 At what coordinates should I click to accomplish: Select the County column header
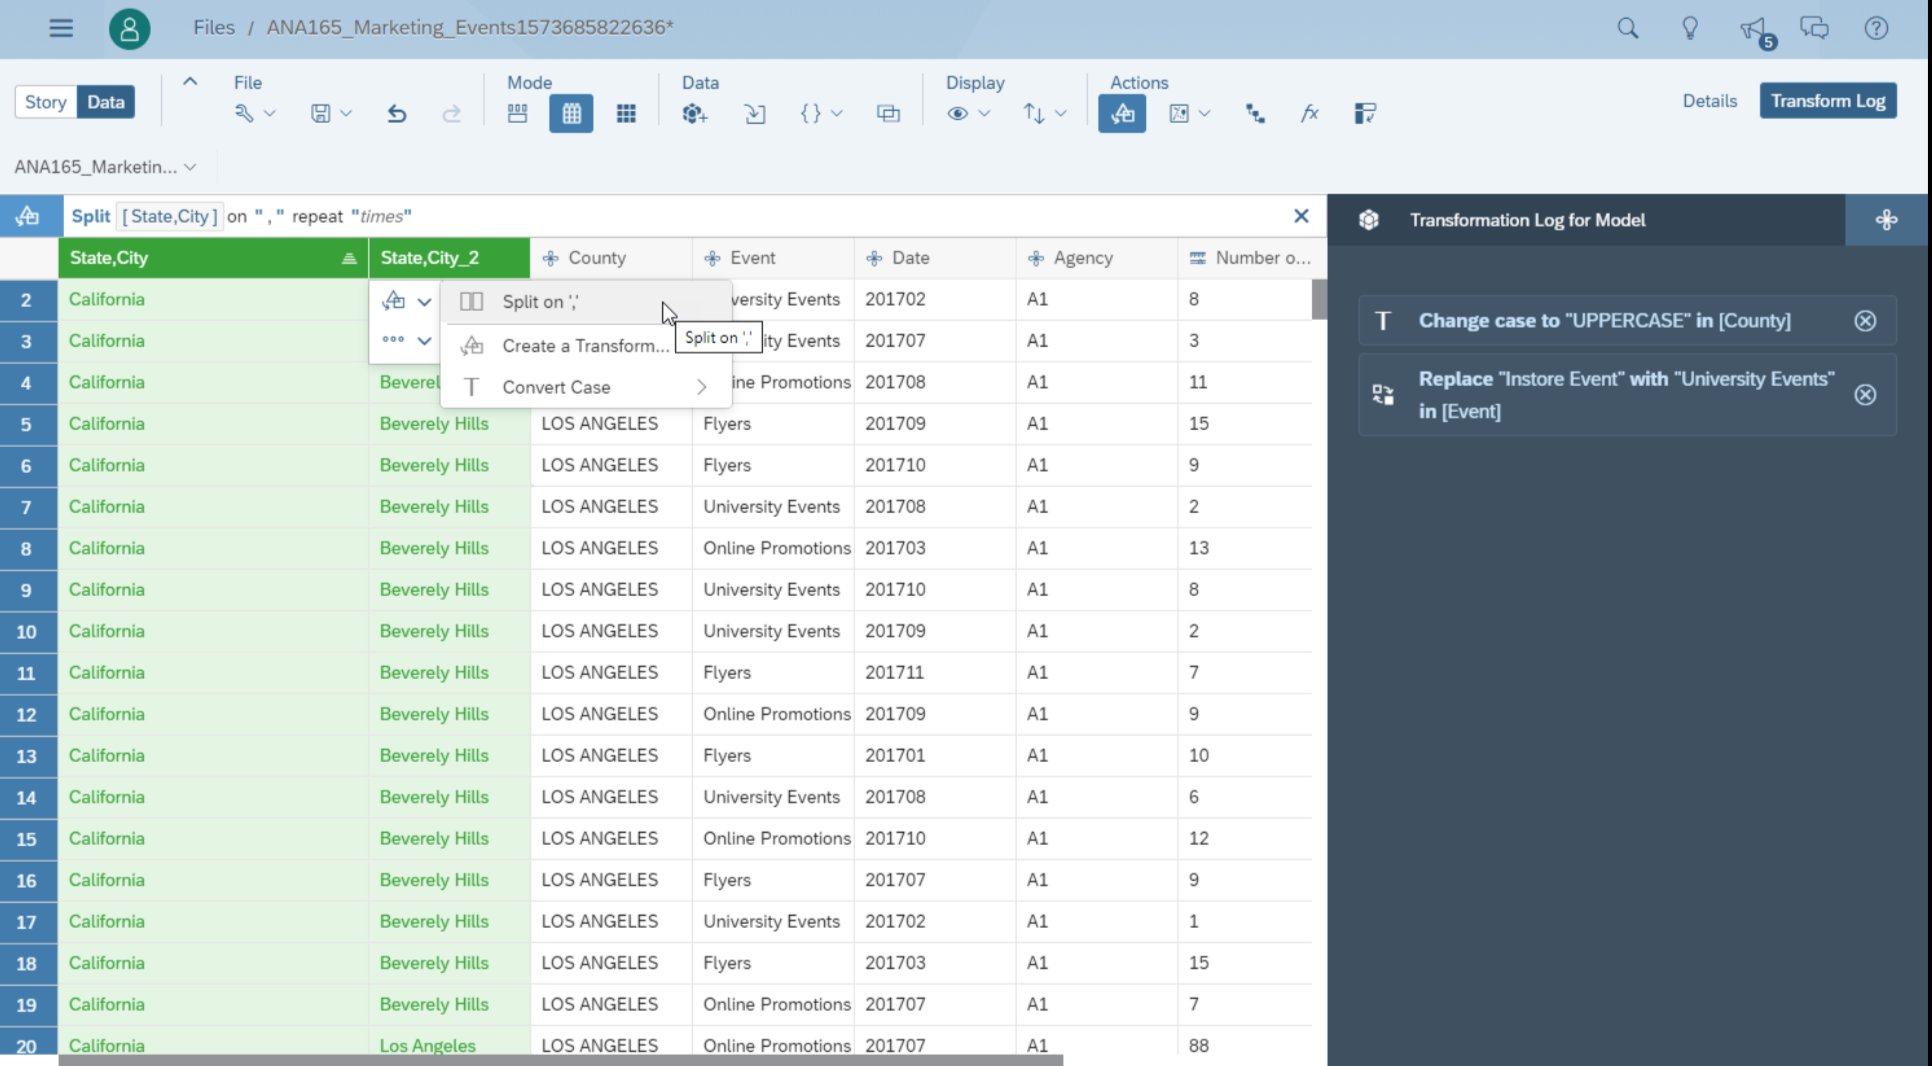pos(611,258)
